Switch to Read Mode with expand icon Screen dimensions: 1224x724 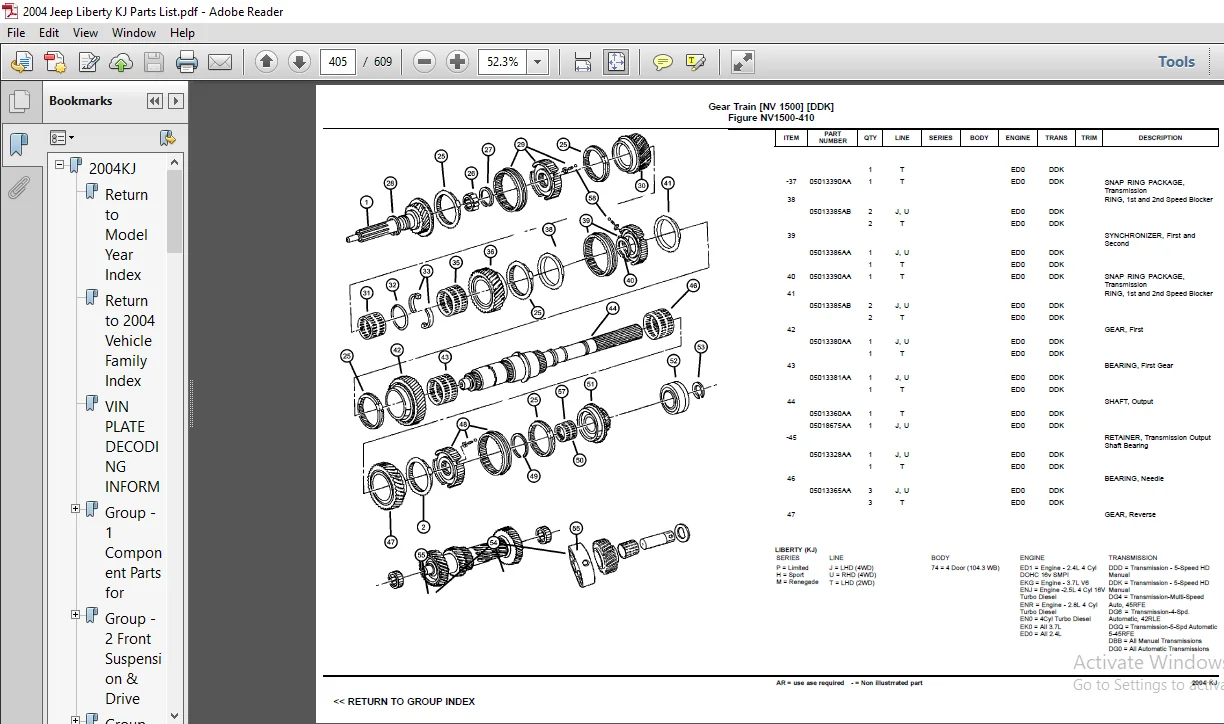(742, 62)
